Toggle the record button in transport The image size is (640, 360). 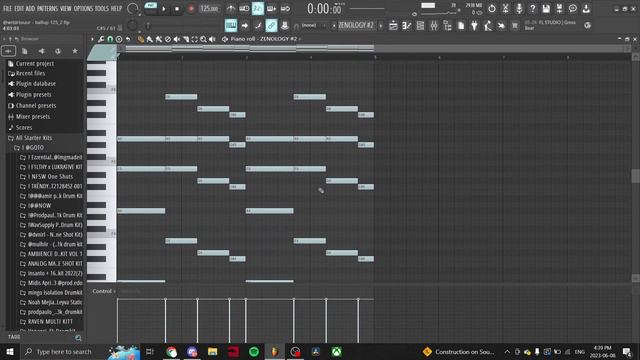[191, 9]
